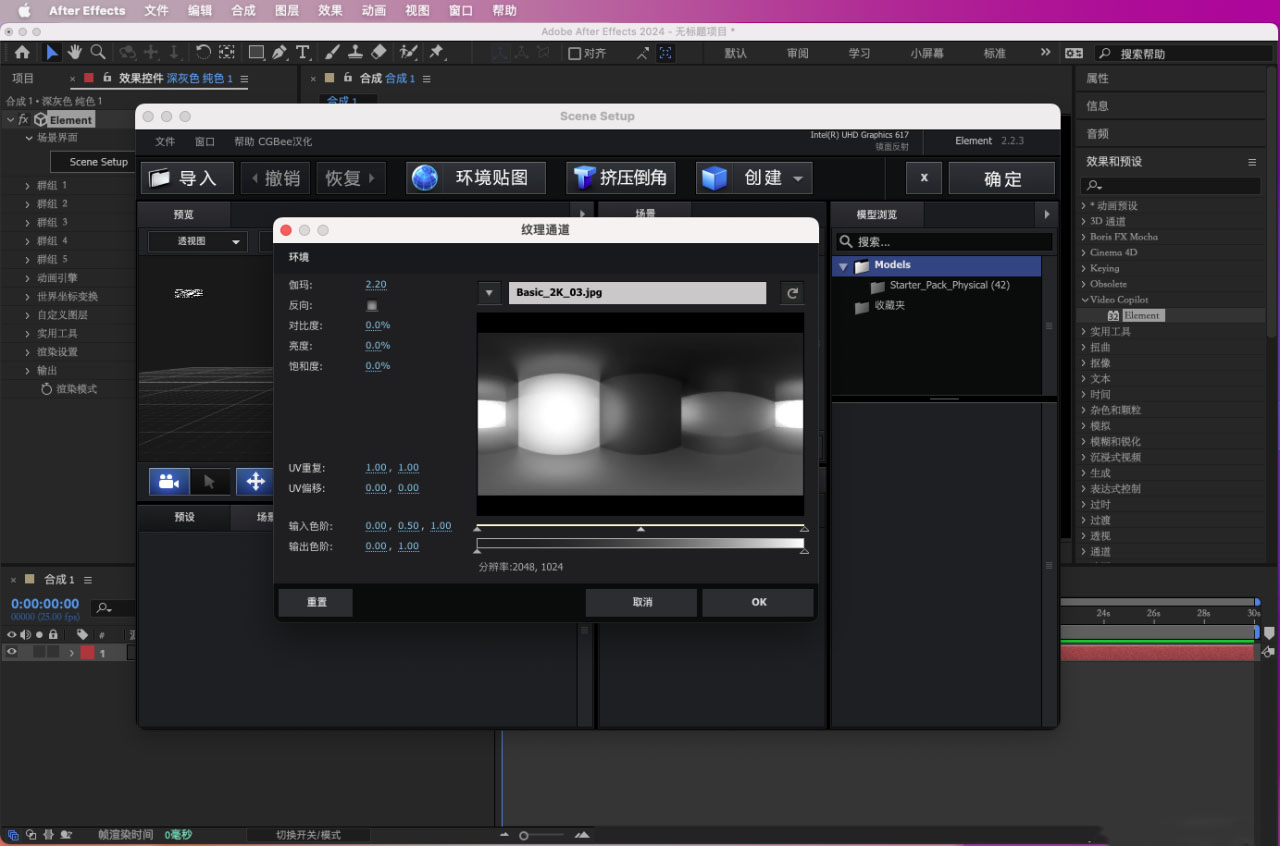Expand layer 1 in the timeline
Screen dimensions: 1280x846
71,652
